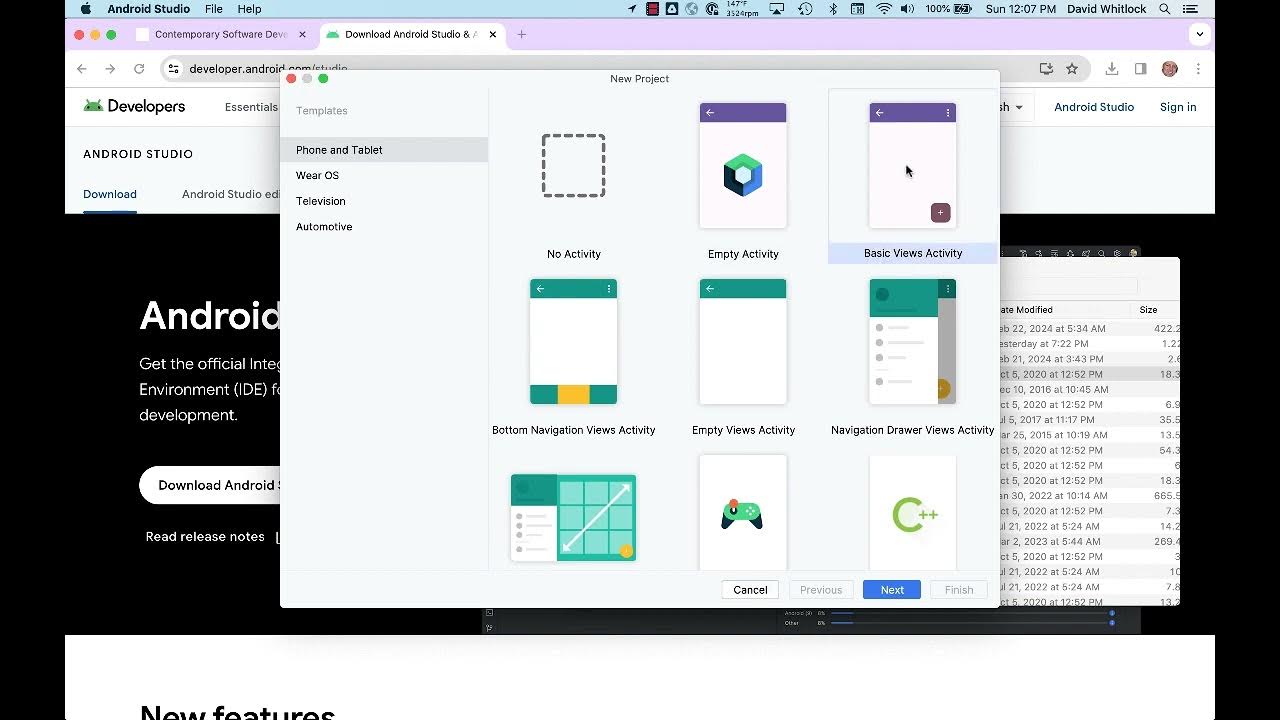Viewport: 1280px width, 720px height.
Task: Open volume control in menu bar
Action: (907, 9)
